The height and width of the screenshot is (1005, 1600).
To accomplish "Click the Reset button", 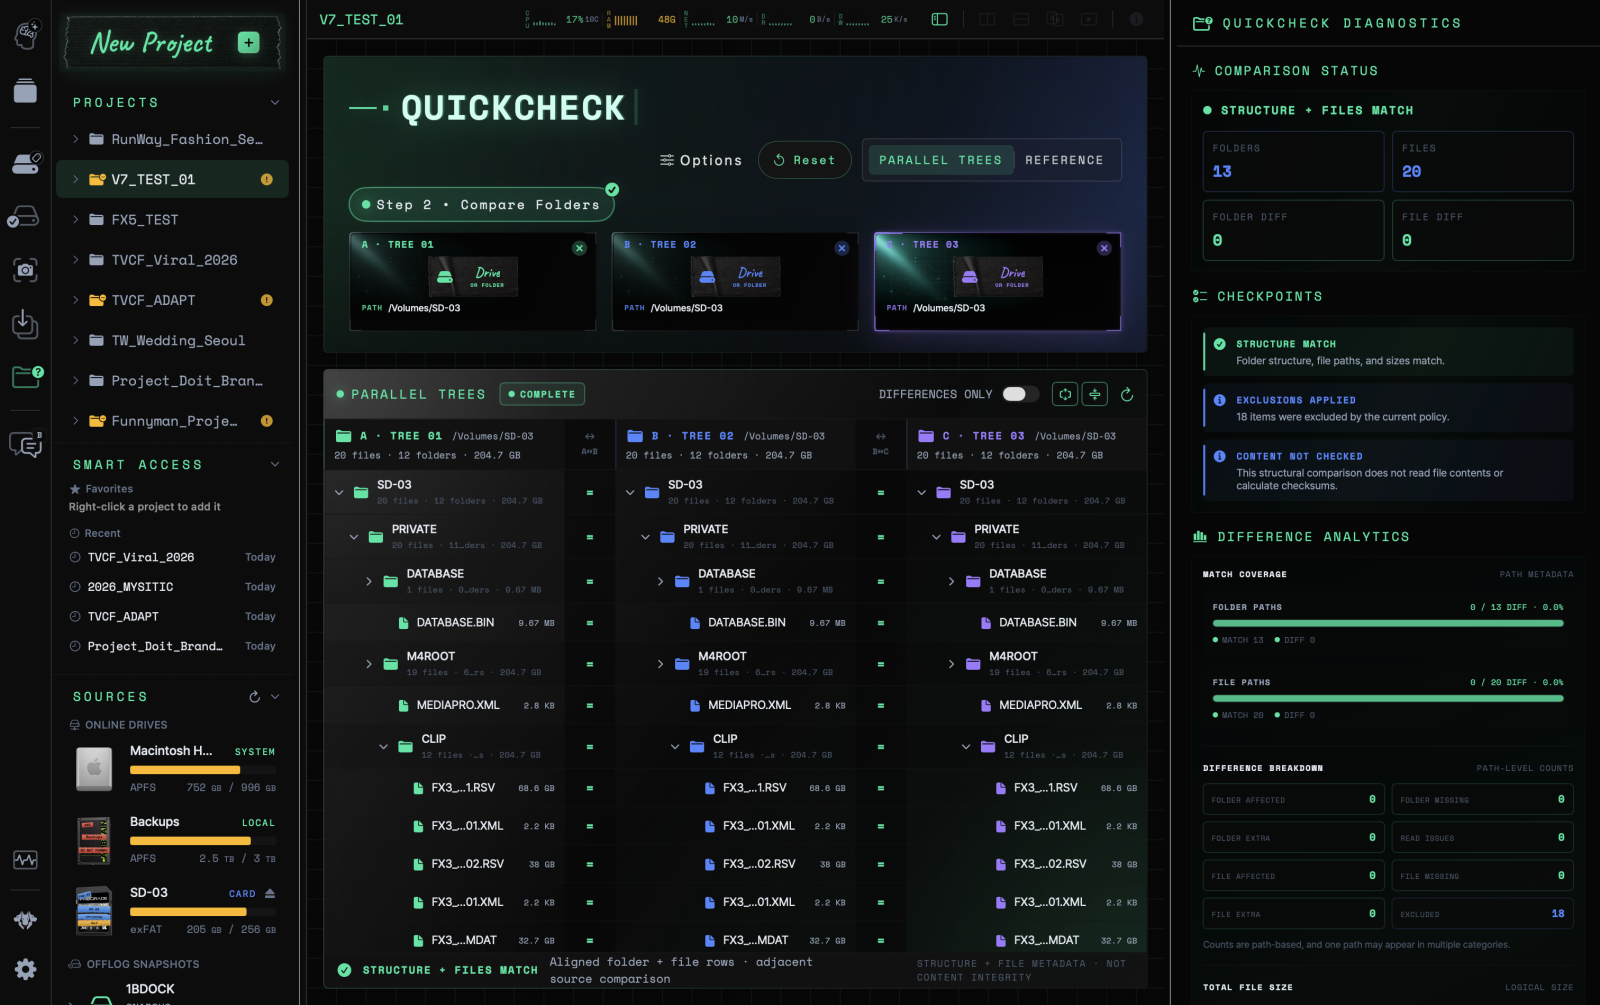I will (x=804, y=160).
